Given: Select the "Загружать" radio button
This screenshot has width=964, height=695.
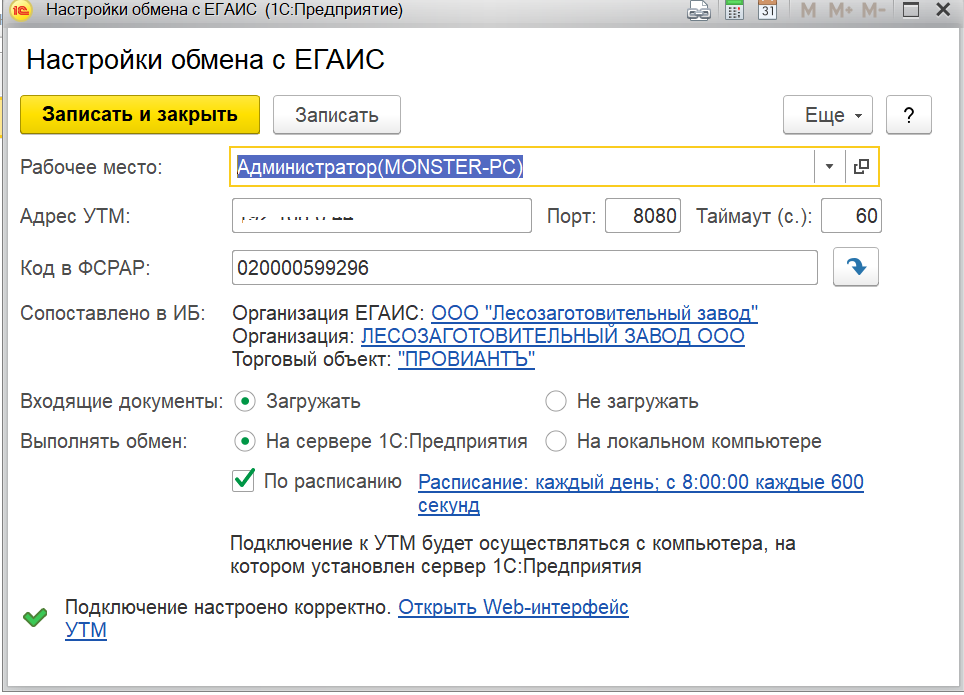Looking at the screenshot, I should [x=245, y=402].
